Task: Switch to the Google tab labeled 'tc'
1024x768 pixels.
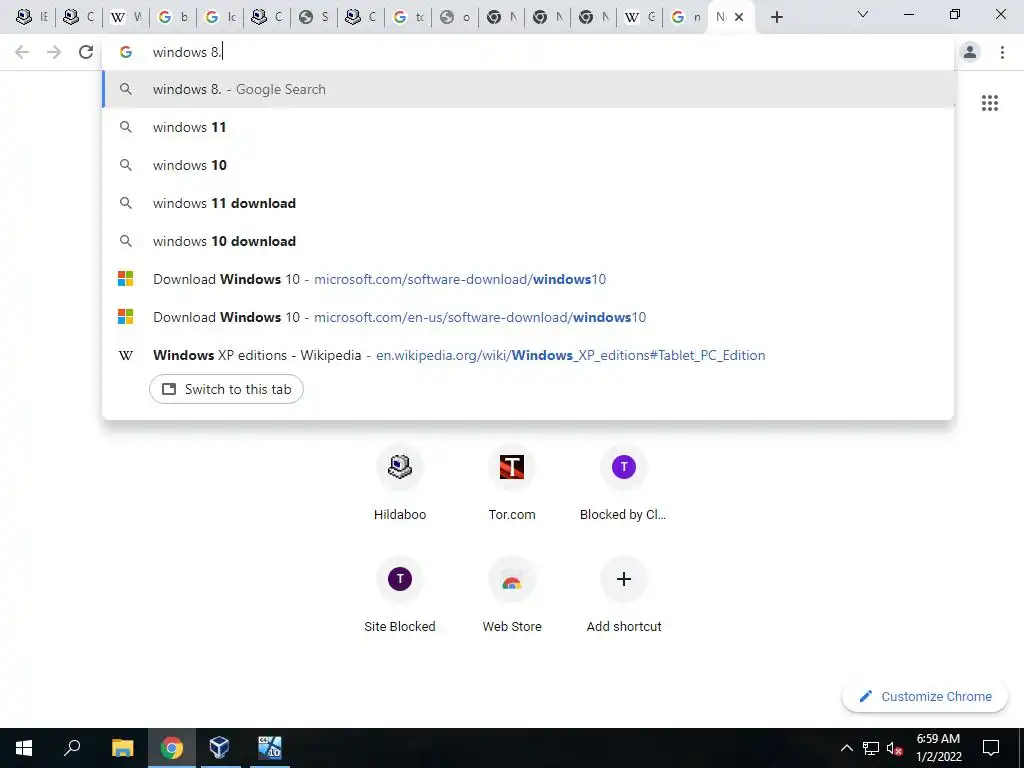Action: click(x=408, y=17)
